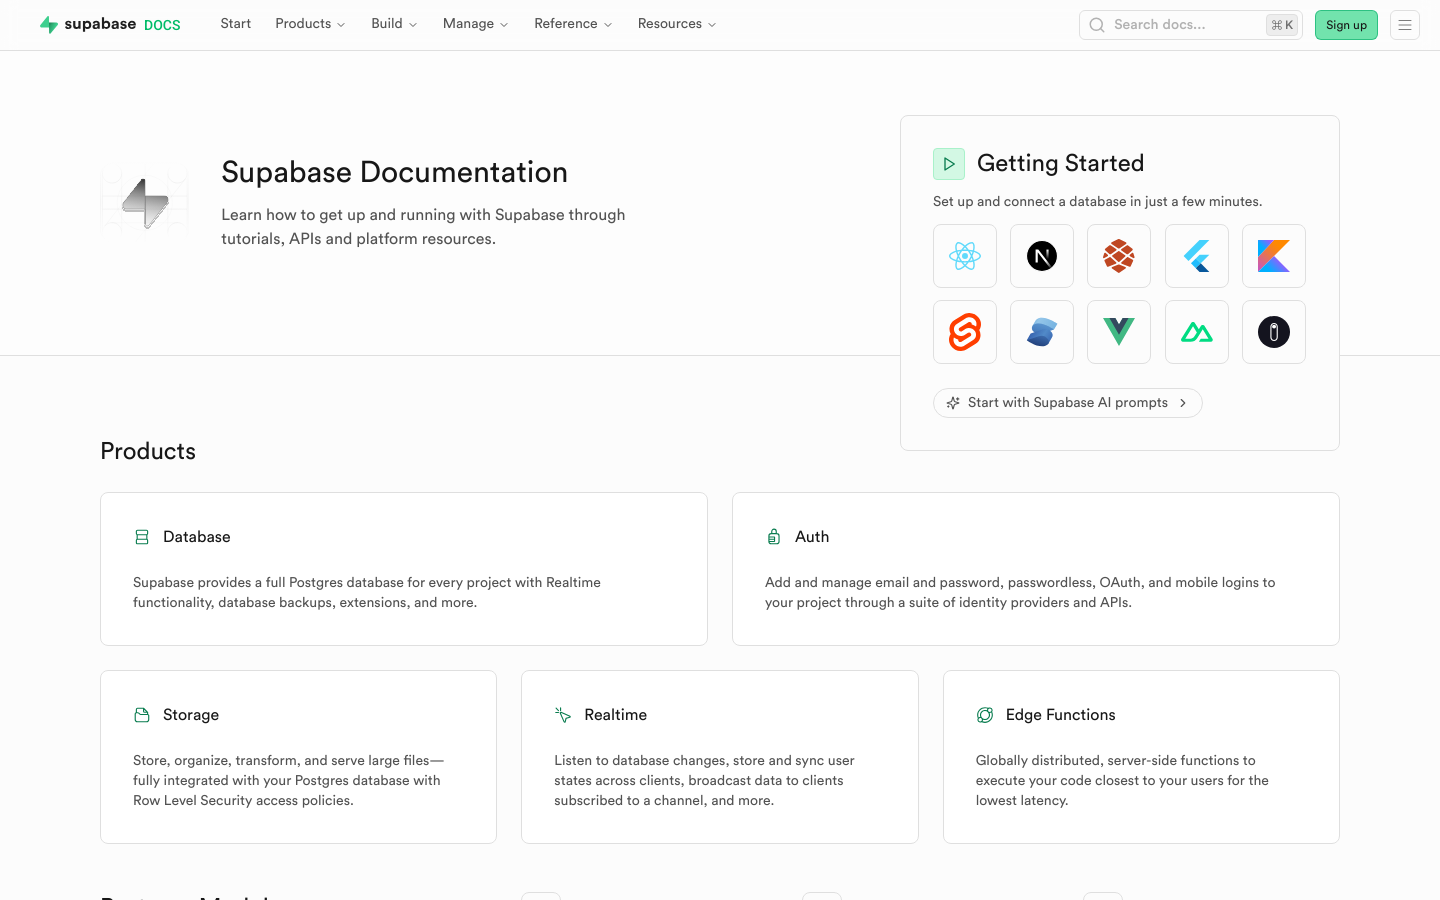
Task: Choose the Flutter quickstart icon
Action: [x=1196, y=256]
